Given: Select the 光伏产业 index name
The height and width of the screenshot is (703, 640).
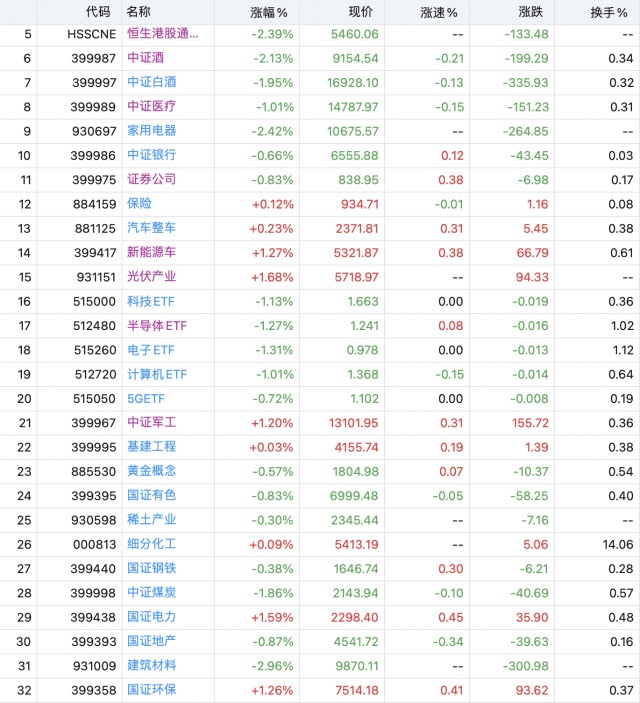Looking at the screenshot, I should pyautogui.click(x=152, y=277).
